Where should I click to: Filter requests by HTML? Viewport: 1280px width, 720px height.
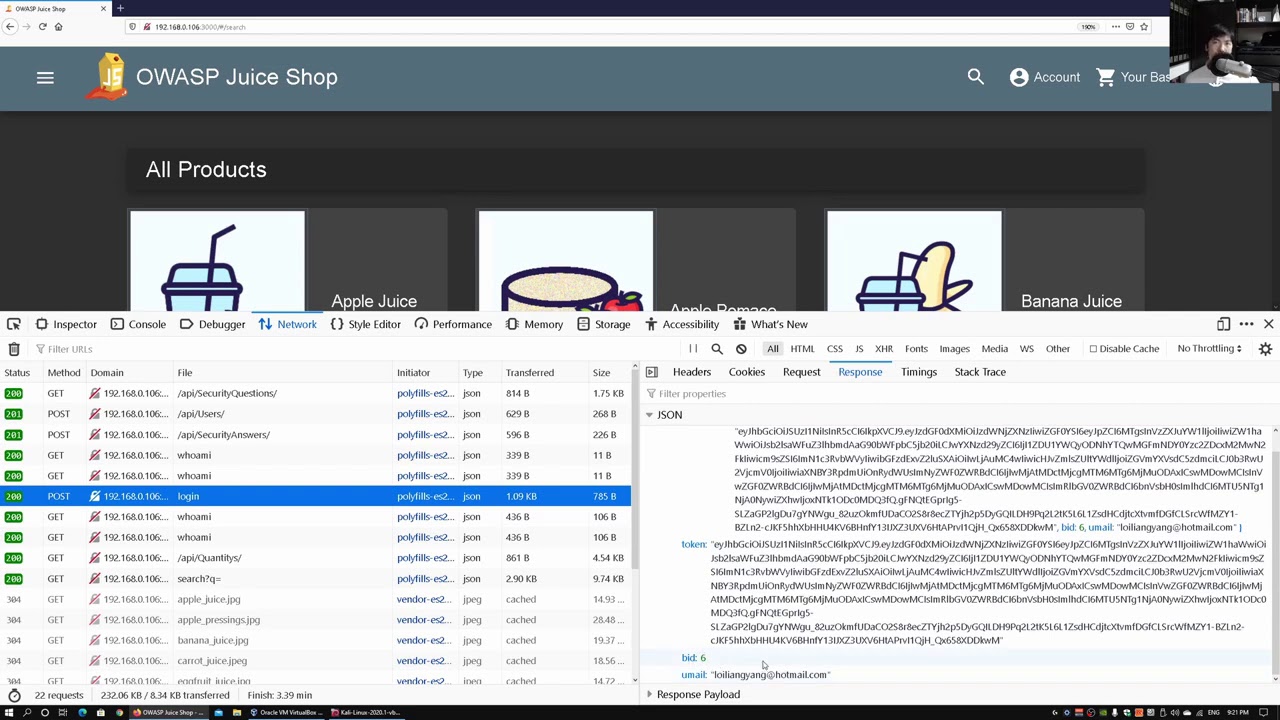pyautogui.click(x=802, y=349)
